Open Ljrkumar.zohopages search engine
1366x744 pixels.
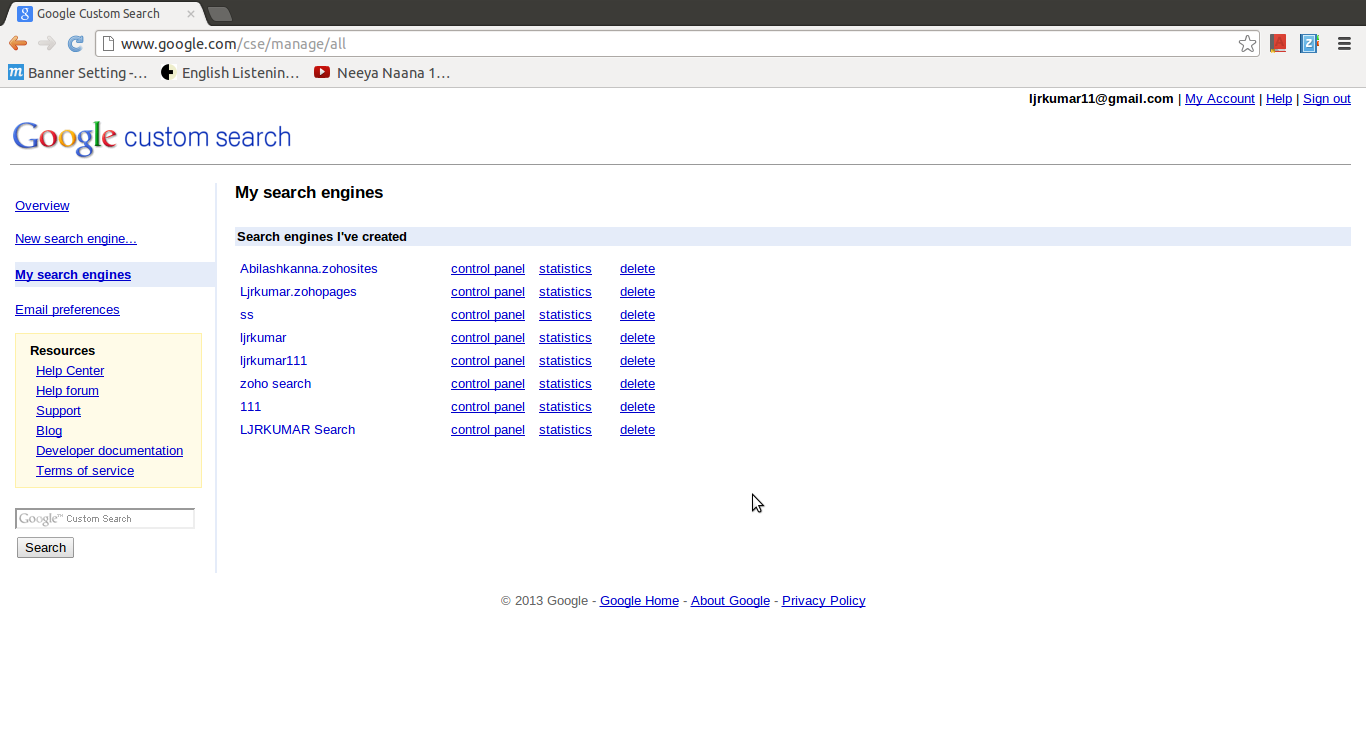coord(298,292)
